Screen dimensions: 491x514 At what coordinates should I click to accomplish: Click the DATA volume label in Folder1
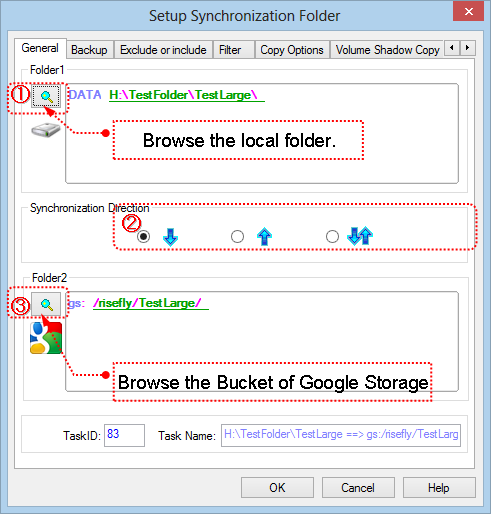[x=85, y=95]
